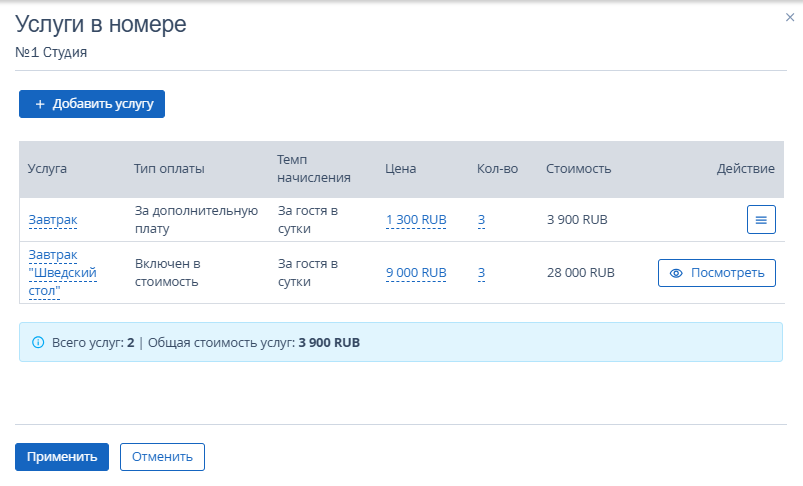Change quantity 3 in Шведский стол row
The image size is (803, 486).
click(x=481, y=272)
